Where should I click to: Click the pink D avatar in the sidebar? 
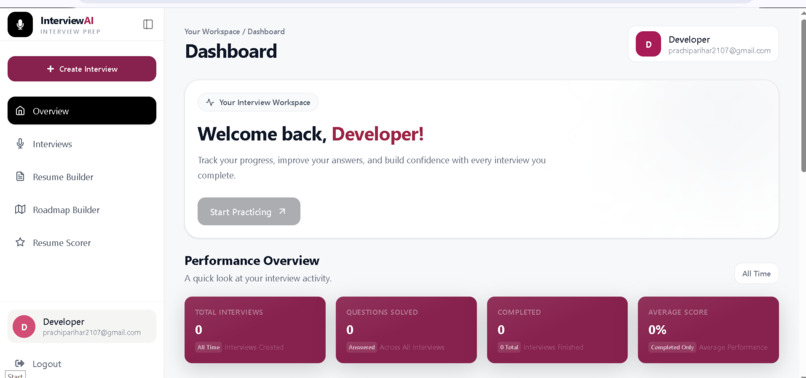coord(24,327)
